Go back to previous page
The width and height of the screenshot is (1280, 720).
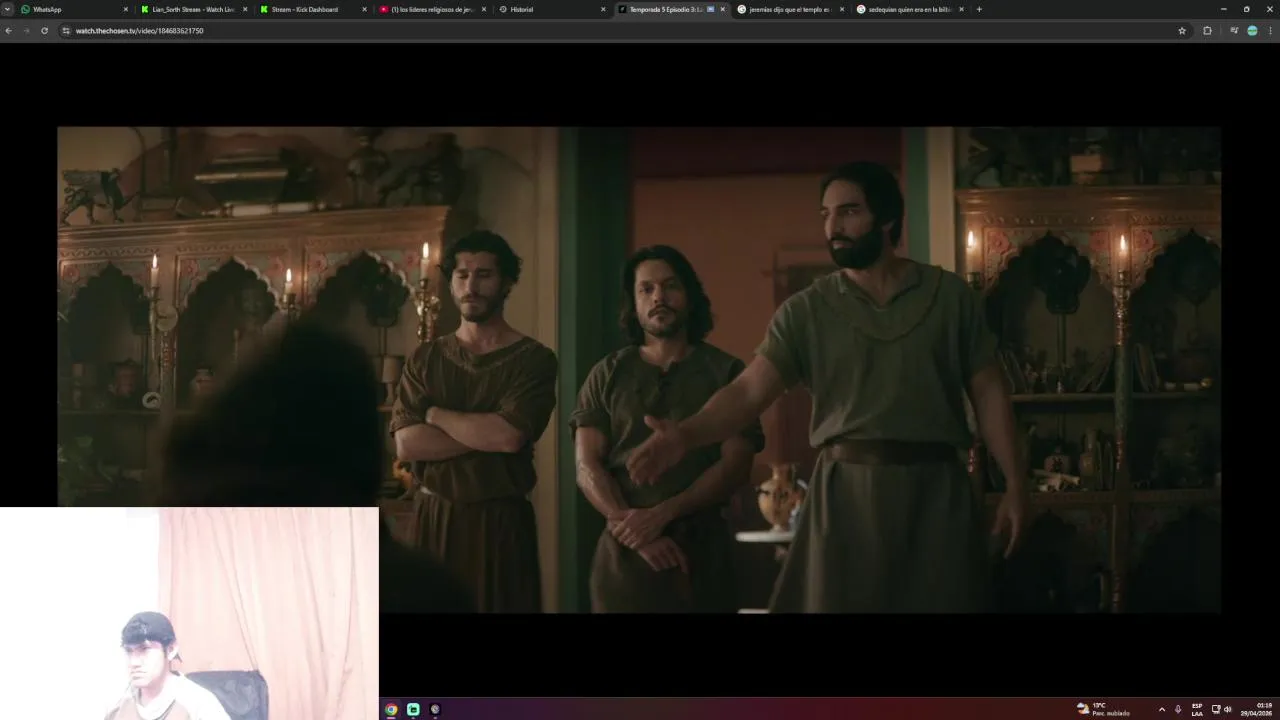coord(9,31)
